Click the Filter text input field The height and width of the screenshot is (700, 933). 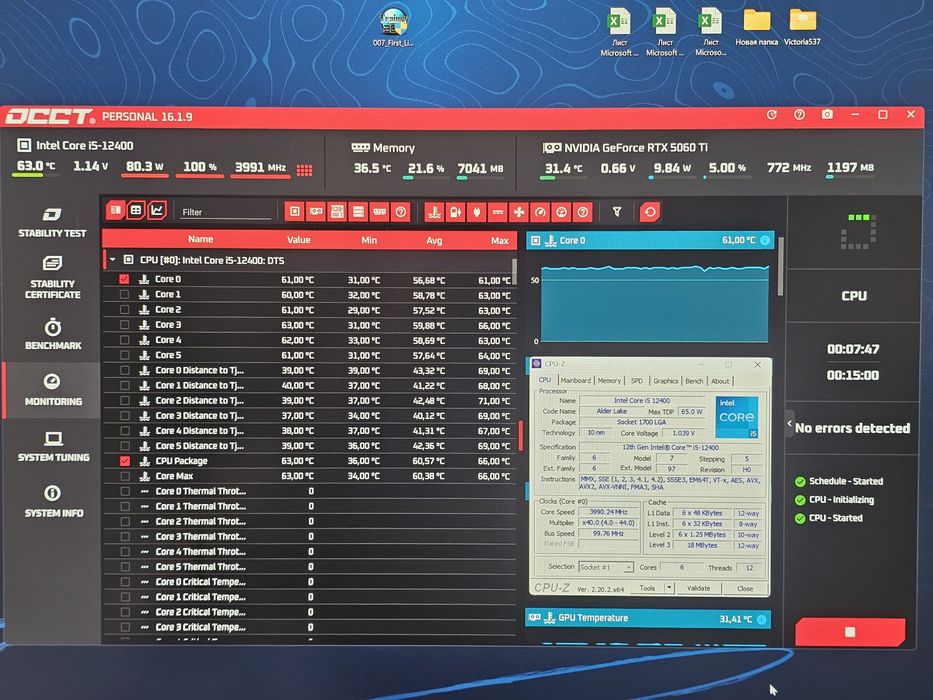click(225, 212)
